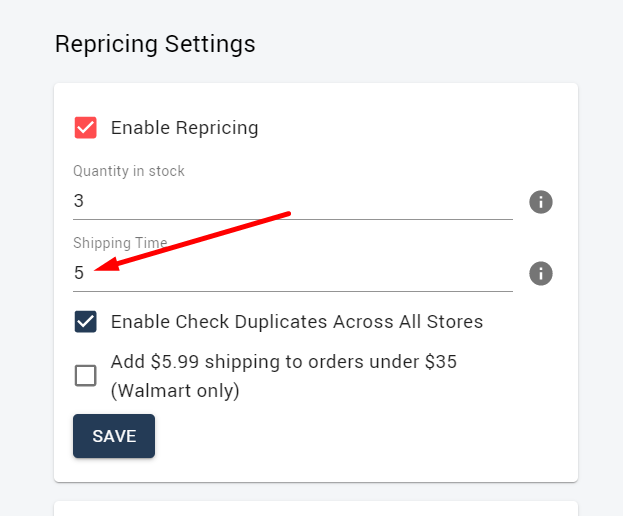Click the underline of the Shipping Time field

293,291
